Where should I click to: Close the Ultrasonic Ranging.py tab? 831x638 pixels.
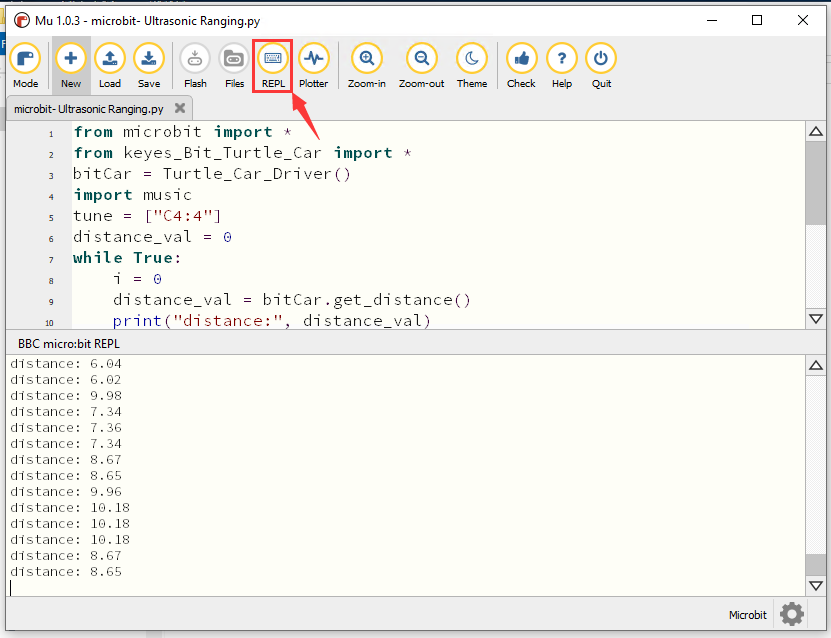[x=180, y=108]
